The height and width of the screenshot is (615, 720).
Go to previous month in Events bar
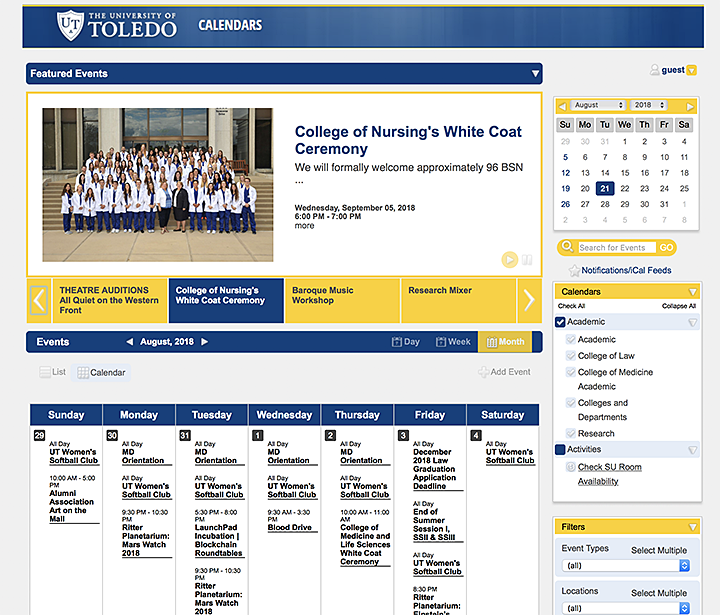129,342
